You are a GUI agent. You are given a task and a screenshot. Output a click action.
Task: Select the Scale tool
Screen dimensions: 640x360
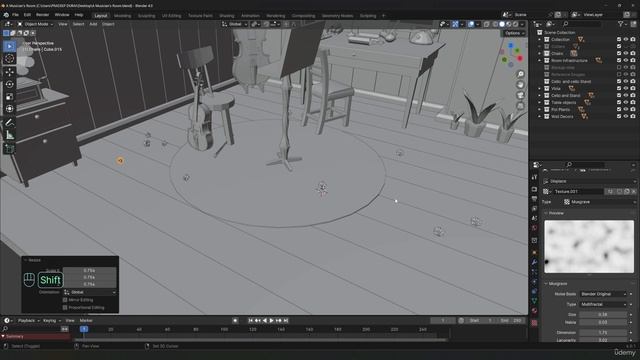[9, 96]
